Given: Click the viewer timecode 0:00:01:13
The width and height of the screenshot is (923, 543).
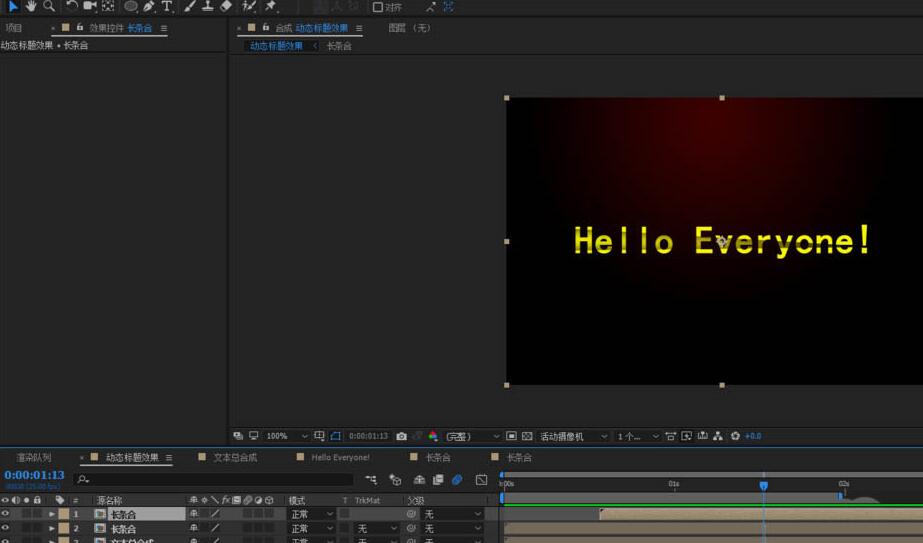Looking at the screenshot, I should (368, 436).
